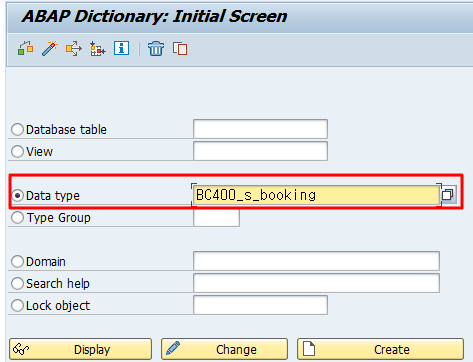Select the Lock object radio button
This screenshot has height=362, width=473.
pyautogui.click(x=17, y=305)
